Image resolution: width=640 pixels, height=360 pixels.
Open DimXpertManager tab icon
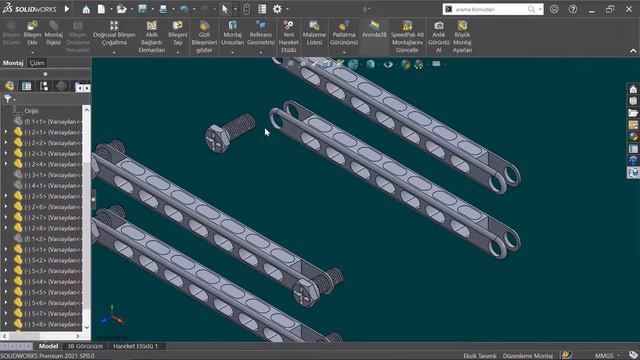[61, 86]
